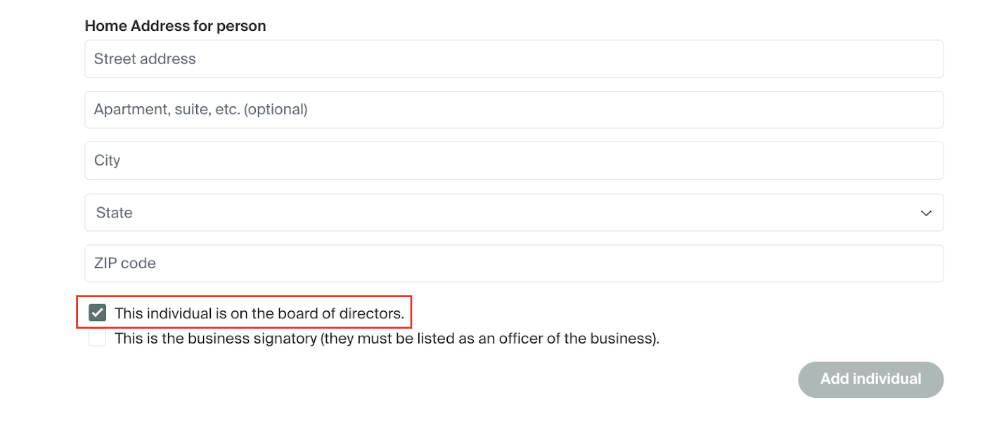The width and height of the screenshot is (988, 426).
Task: Click the 'Home Address for person' heading
Action: click(x=175, y=26)
